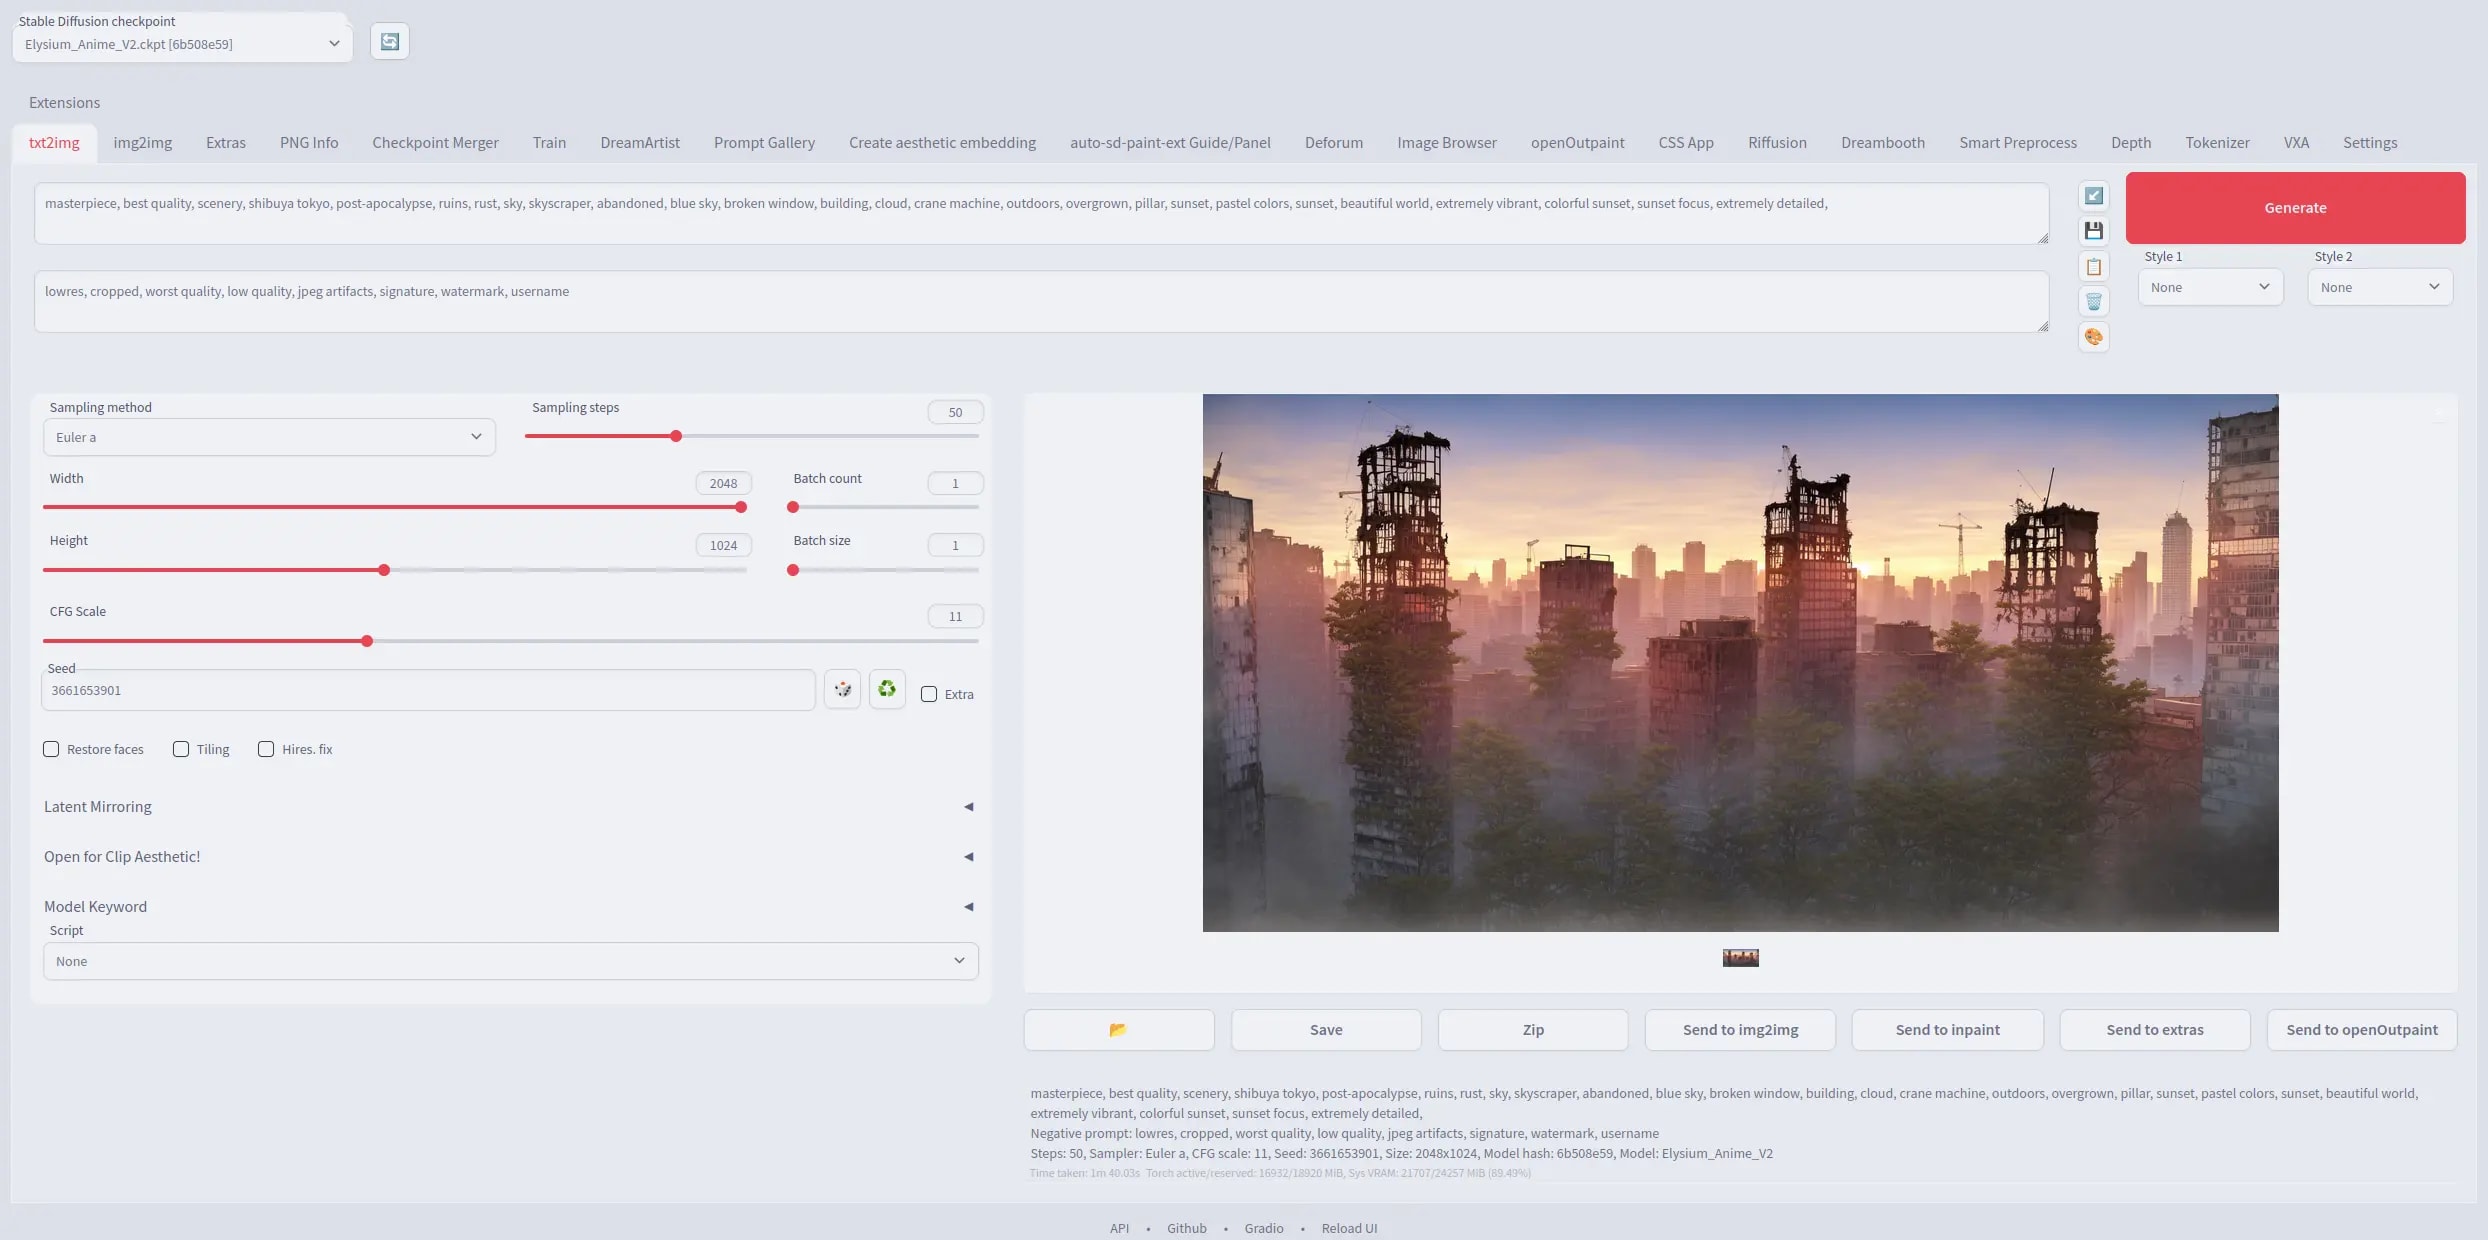This screenshot has height=1240, width=2488.
Task: Click the style preset orange swatch icon
Action: (2094, 337)
